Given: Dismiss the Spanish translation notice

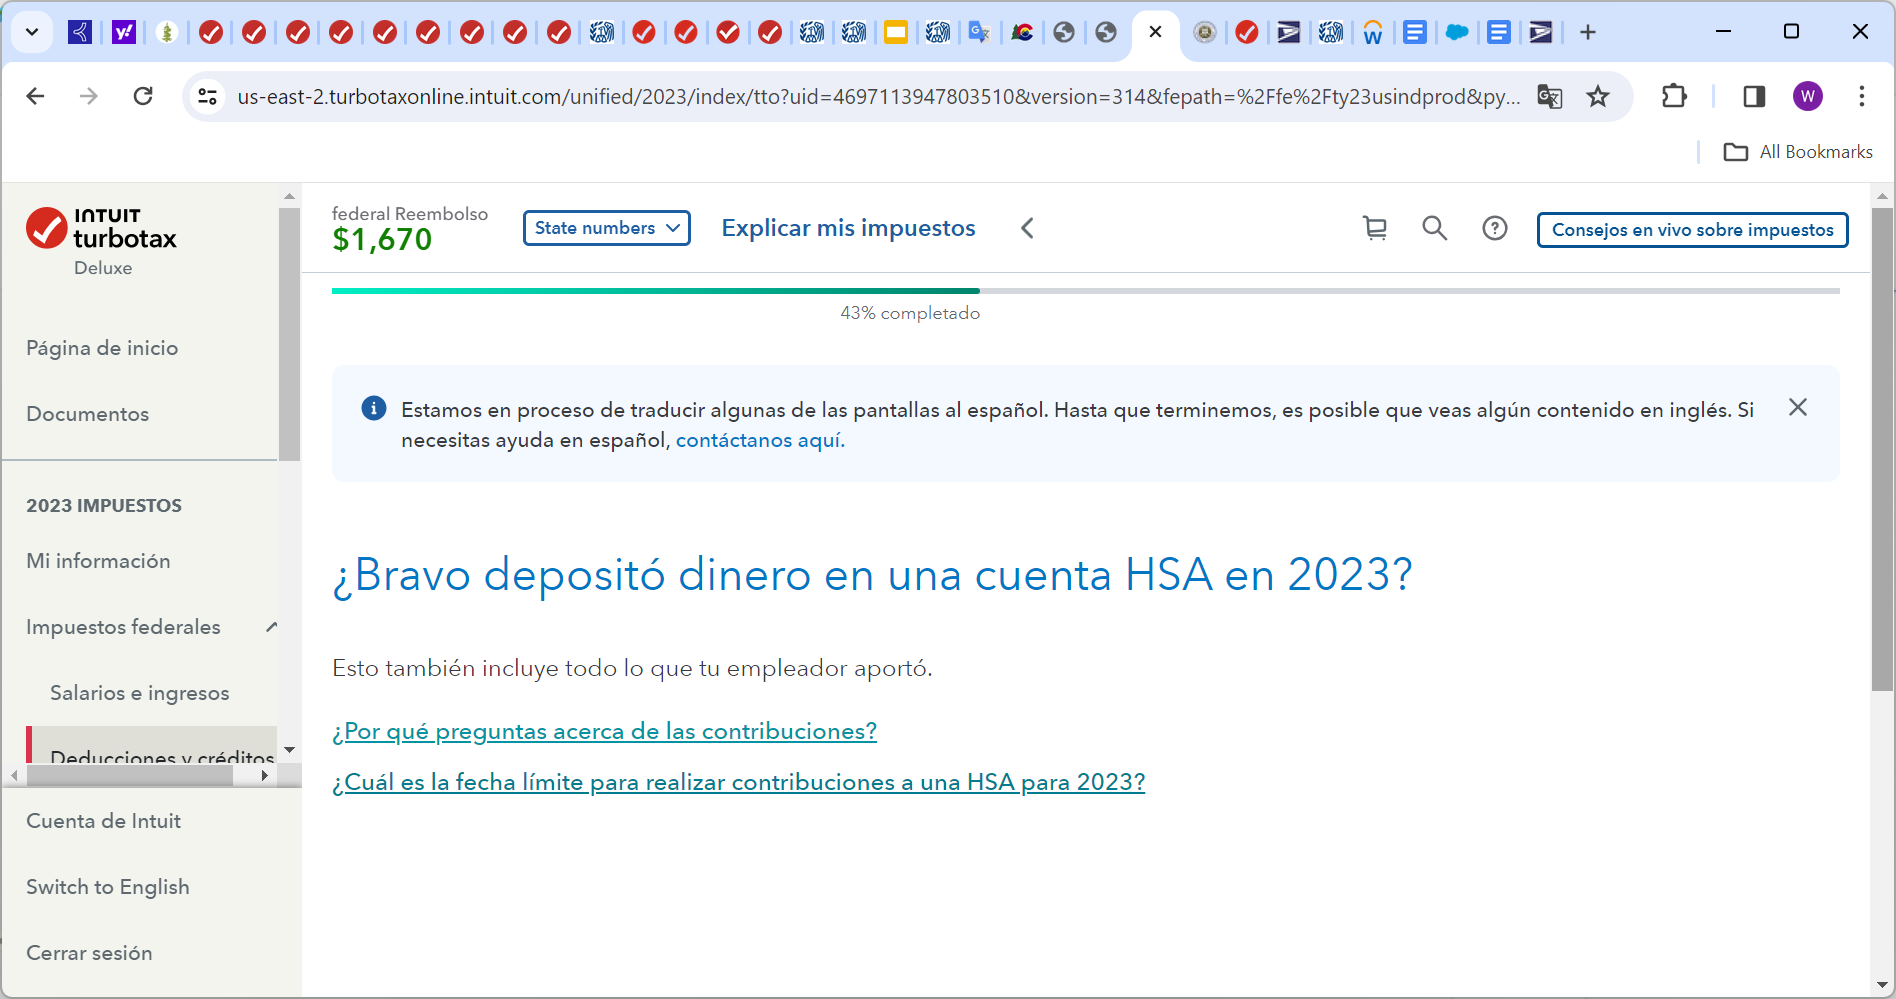Looking at the screenshot, I should point(1797,407).
